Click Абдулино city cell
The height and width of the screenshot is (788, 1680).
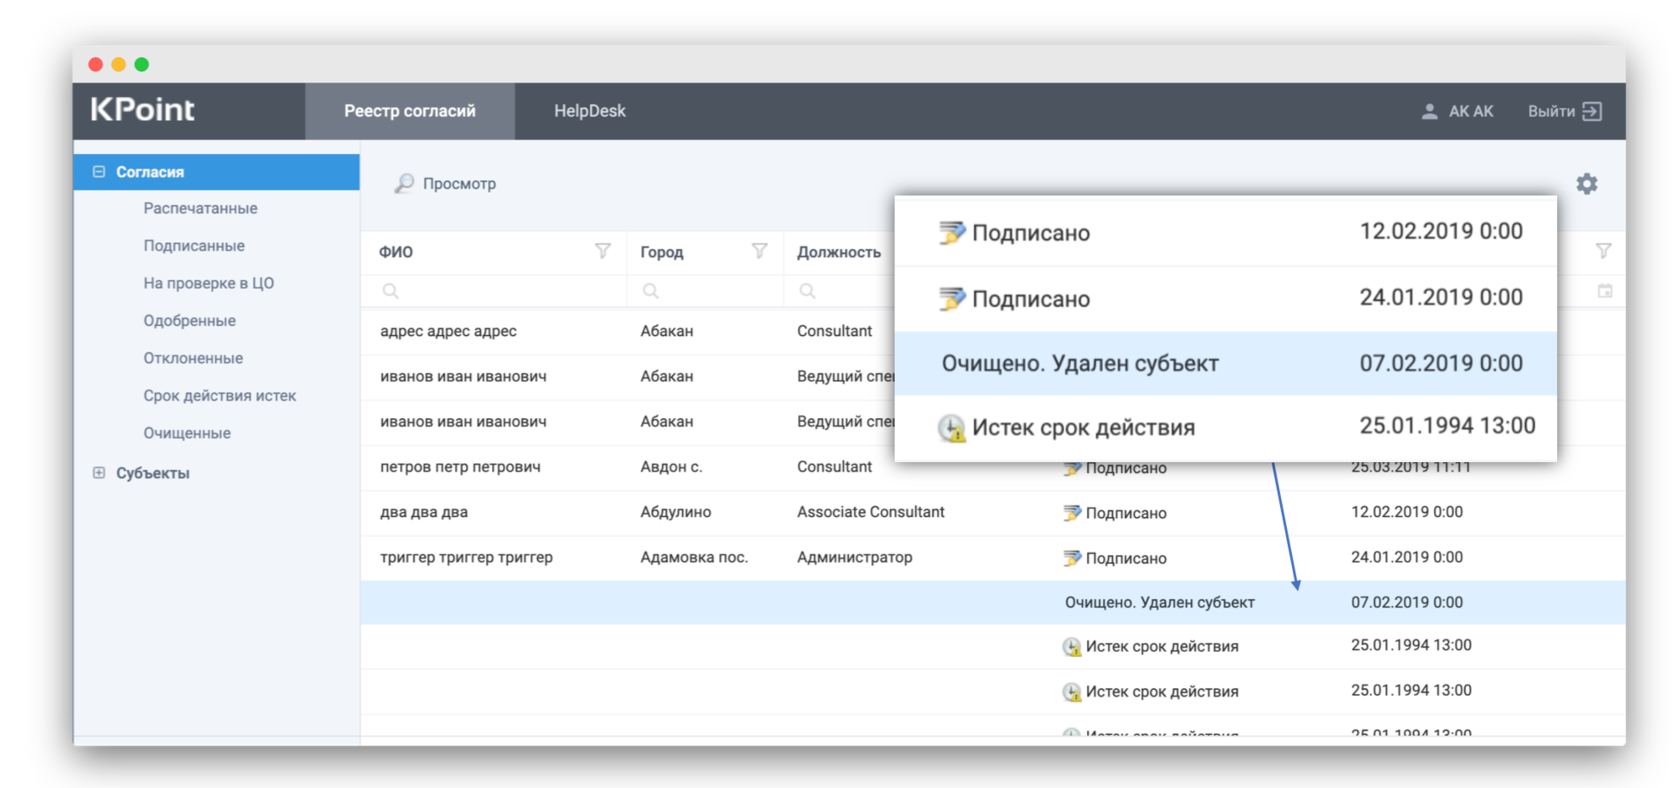point(676,512)
